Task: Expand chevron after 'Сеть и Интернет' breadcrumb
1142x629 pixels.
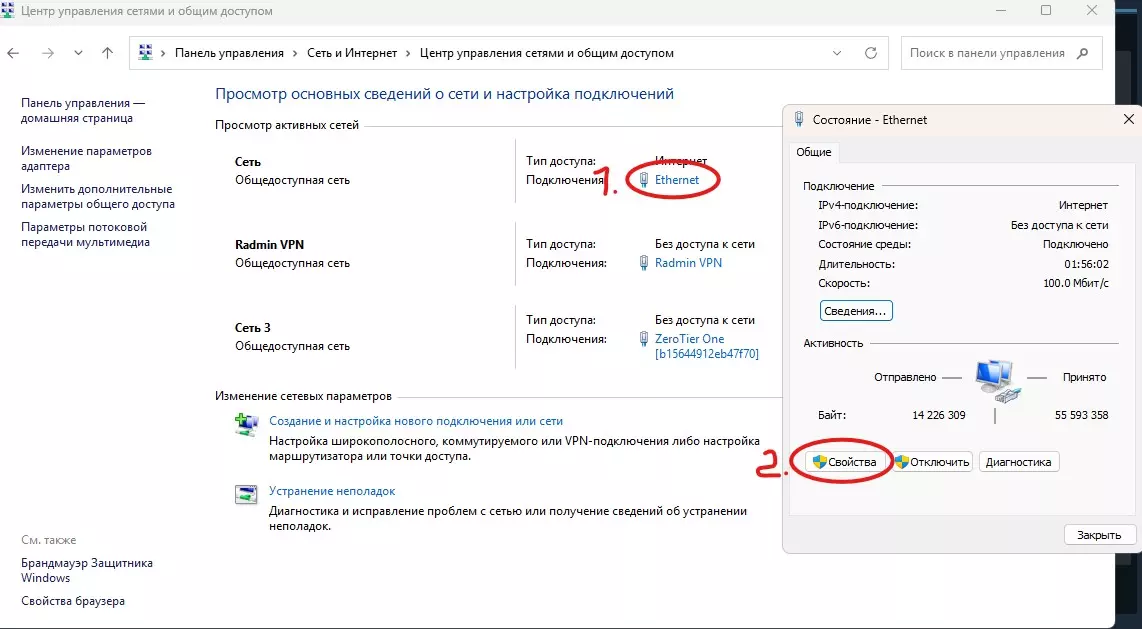Action: pos(409,53)
